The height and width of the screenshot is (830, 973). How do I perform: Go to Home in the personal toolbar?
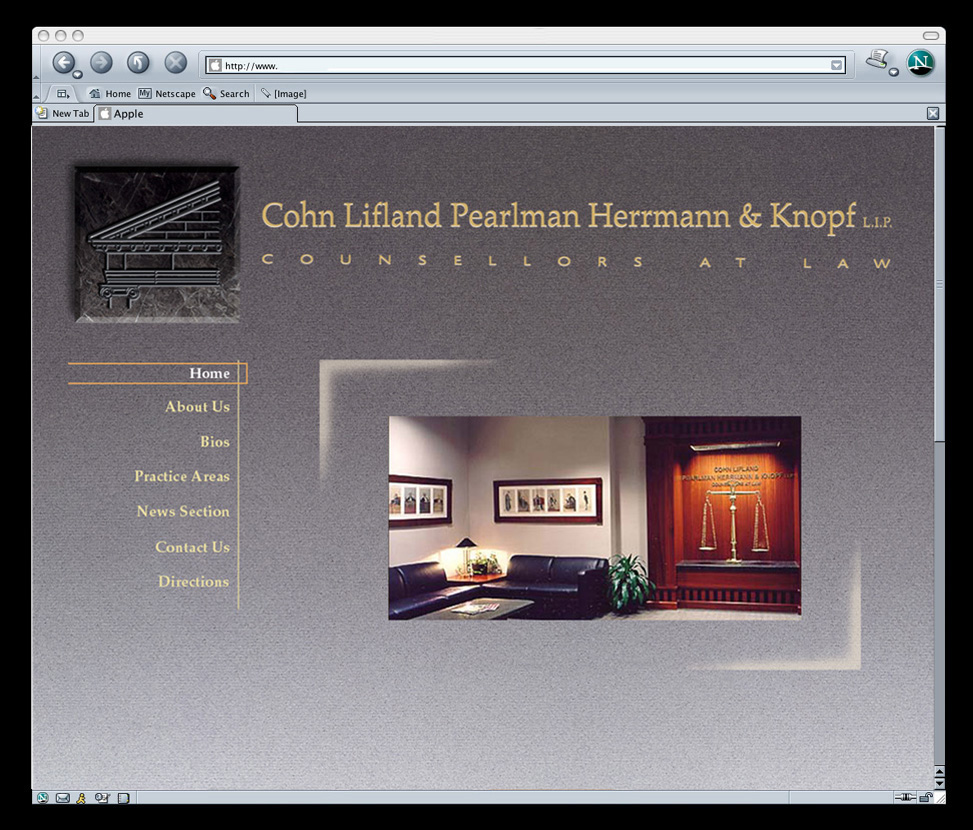(110, 94)
